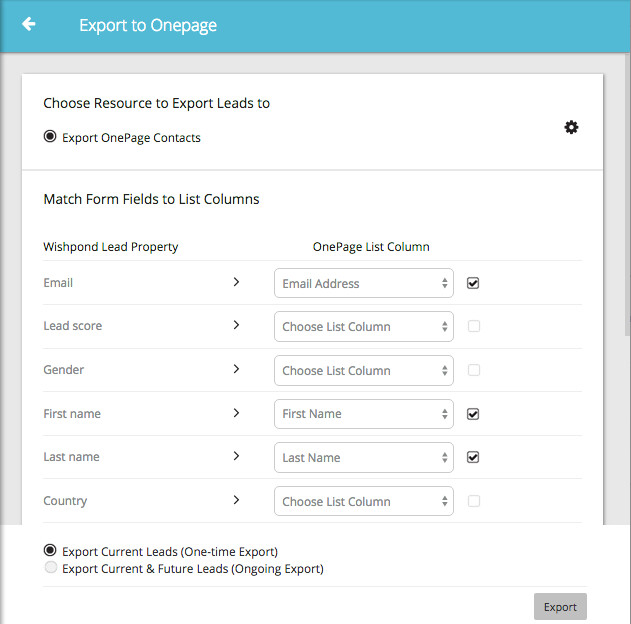Image resolution: width=631 pixels, height=624 pixels.
Task: Click the arrow icon beside Email
Action: [x=236, y=282]
